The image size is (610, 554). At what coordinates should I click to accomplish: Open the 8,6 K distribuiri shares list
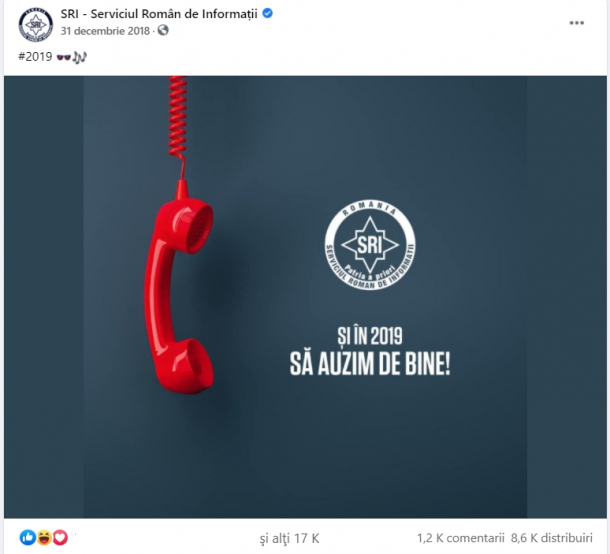pos(552,538)
